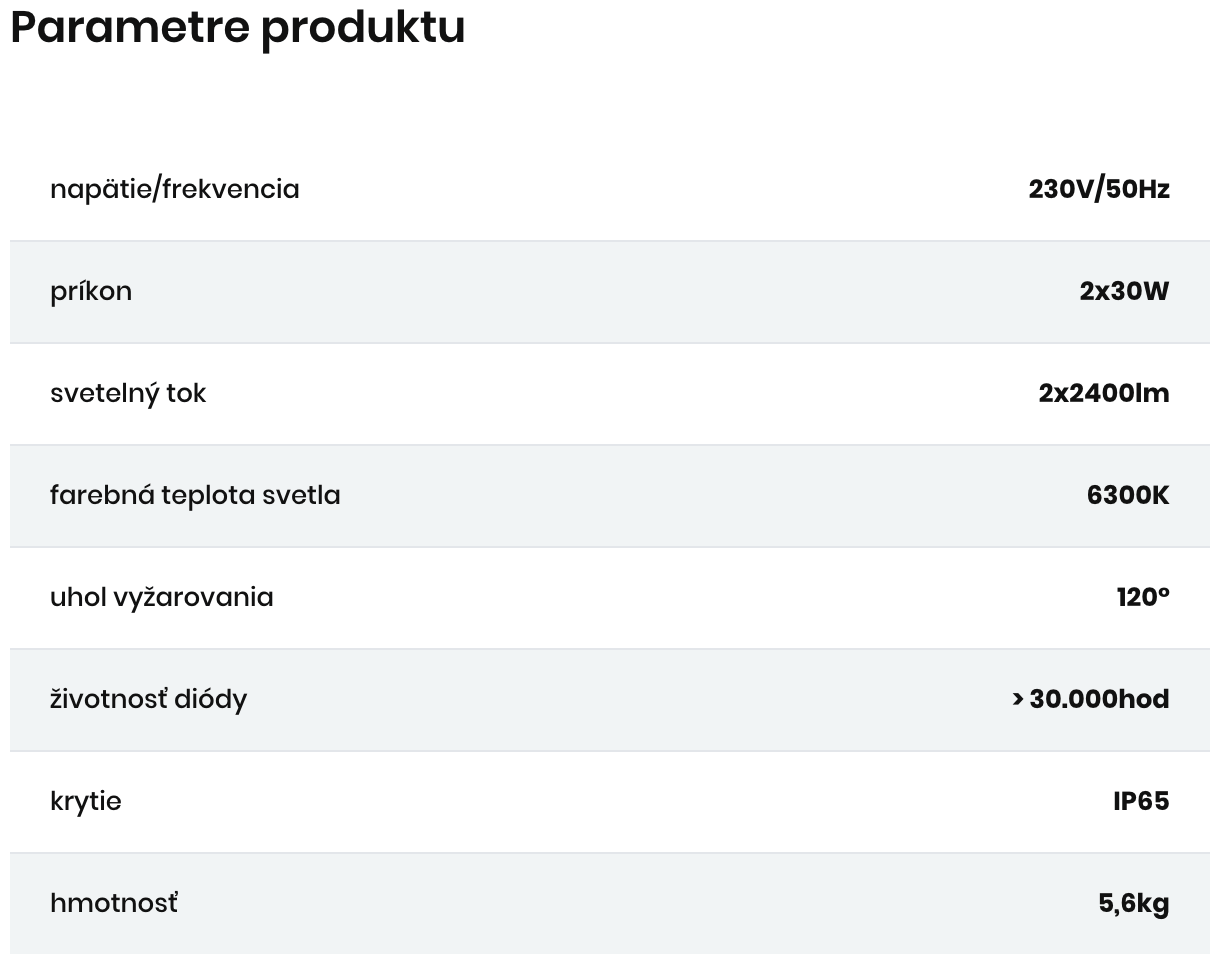Click the 230V/50Hz value

pyautogui.click(x=1099, y=189)
